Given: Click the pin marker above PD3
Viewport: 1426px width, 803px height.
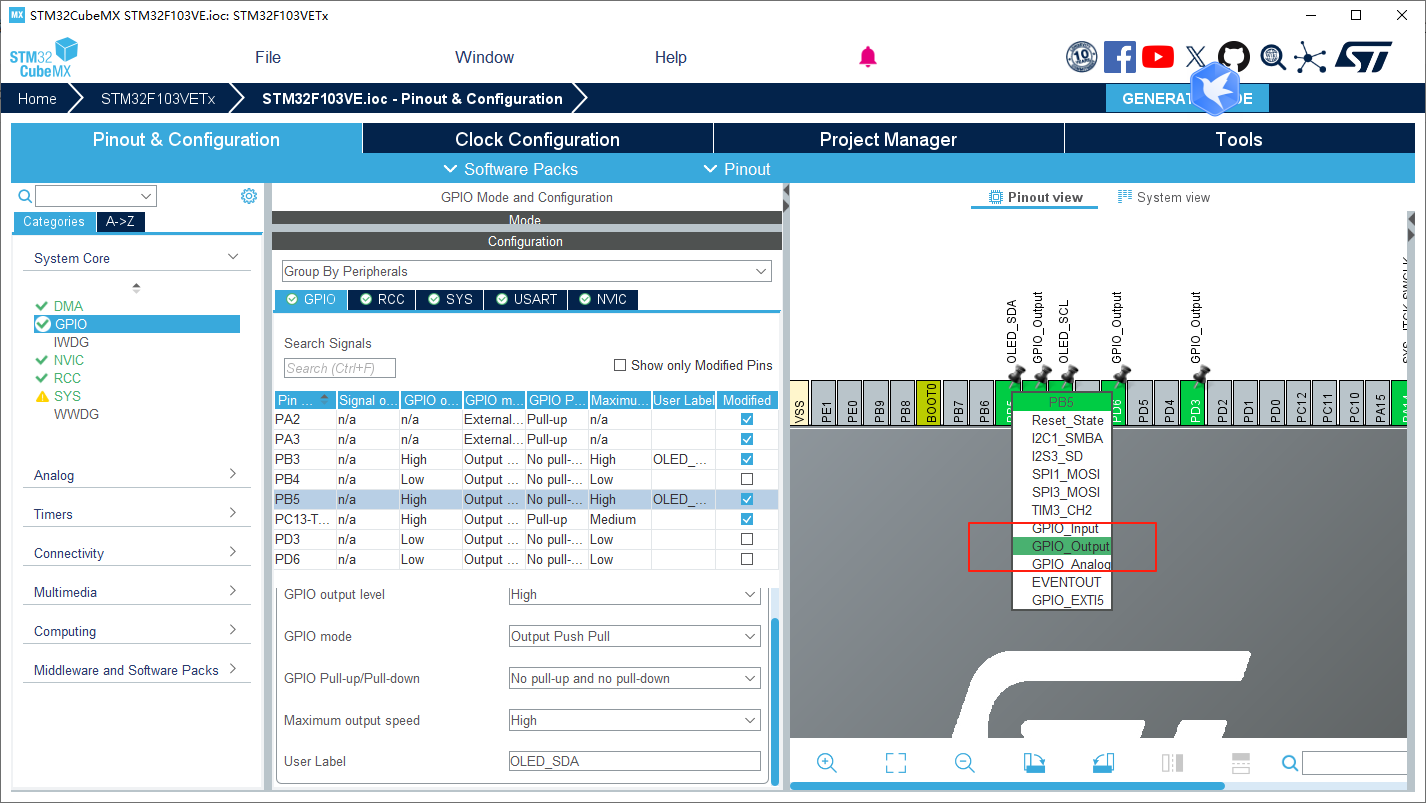Looking at the screenshot, I should pos(1200,376).
